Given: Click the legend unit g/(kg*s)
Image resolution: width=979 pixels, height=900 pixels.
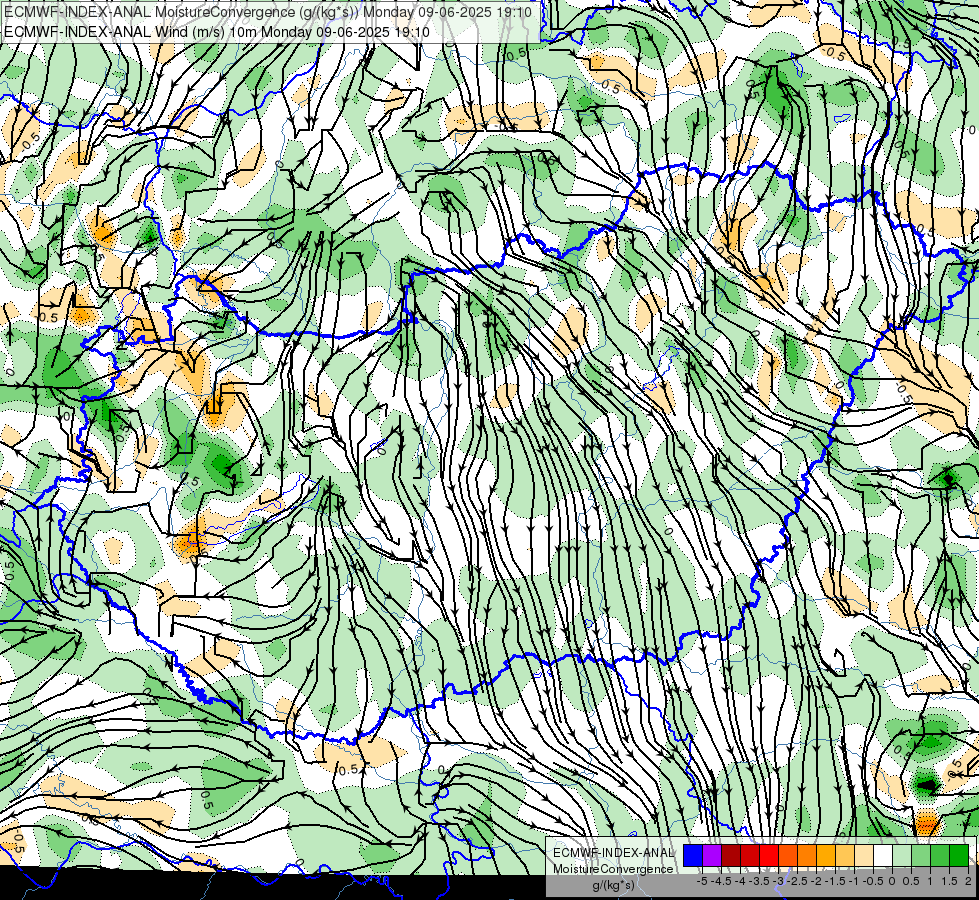Looking at the screenshot, I should tap(613, 885).
